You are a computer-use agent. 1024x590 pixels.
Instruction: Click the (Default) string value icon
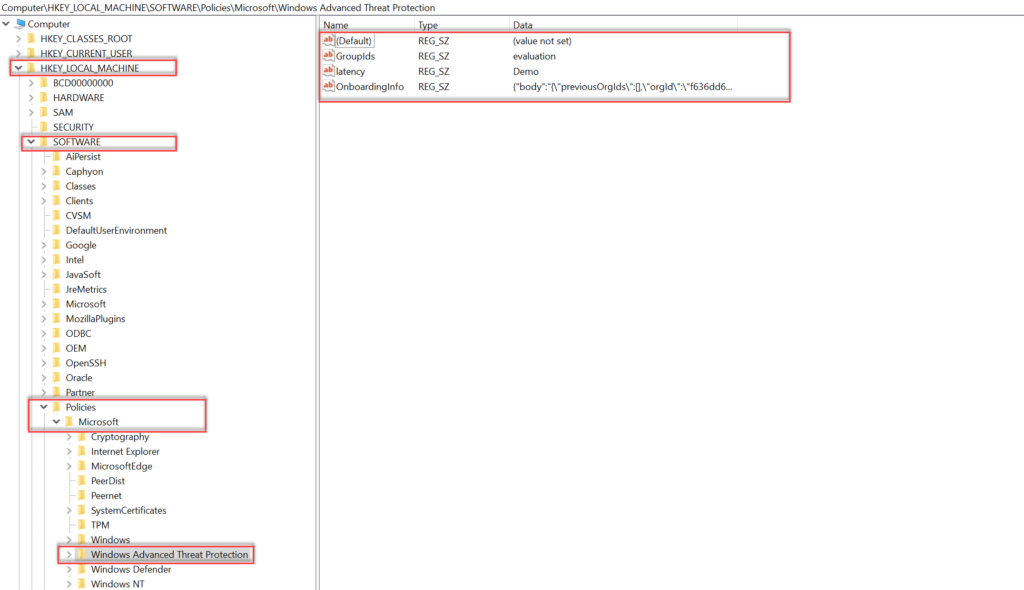(328, 41)
